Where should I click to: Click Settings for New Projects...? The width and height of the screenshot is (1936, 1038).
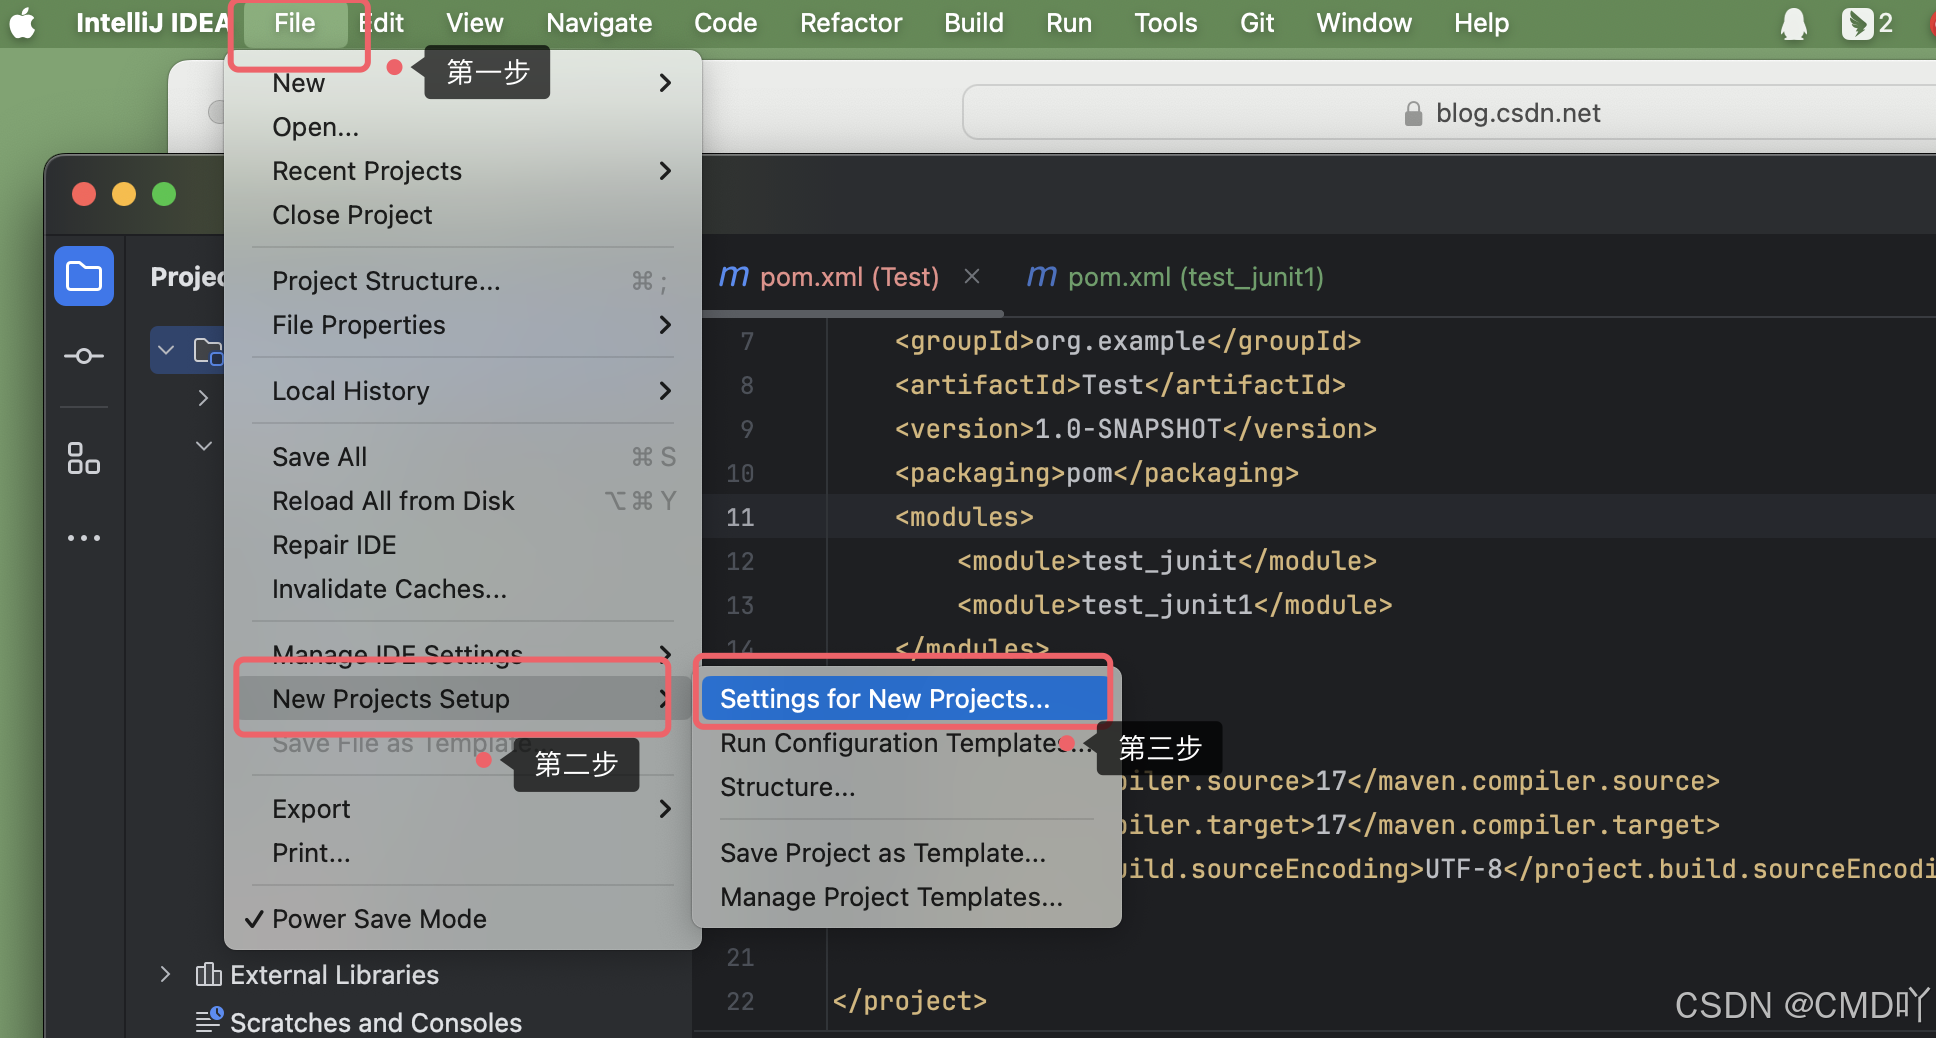click(906, 699)
